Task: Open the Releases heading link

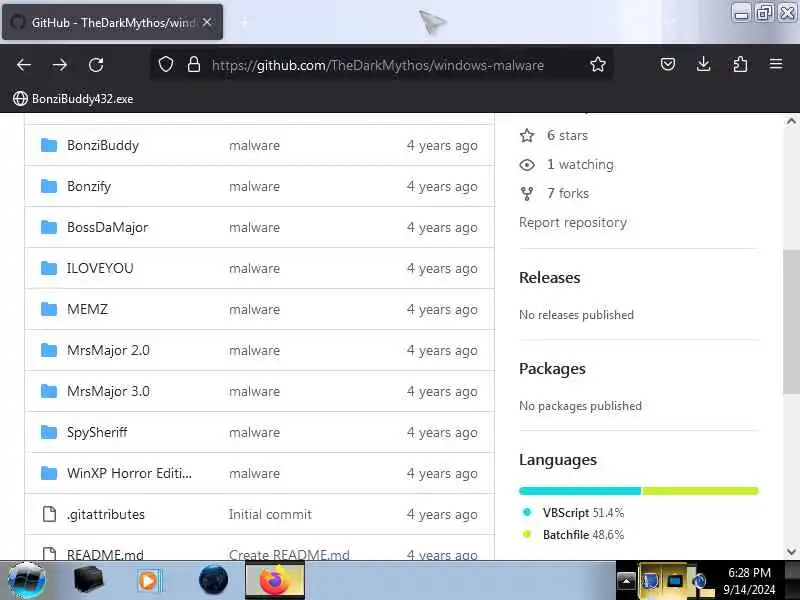Action: point(549,278)
